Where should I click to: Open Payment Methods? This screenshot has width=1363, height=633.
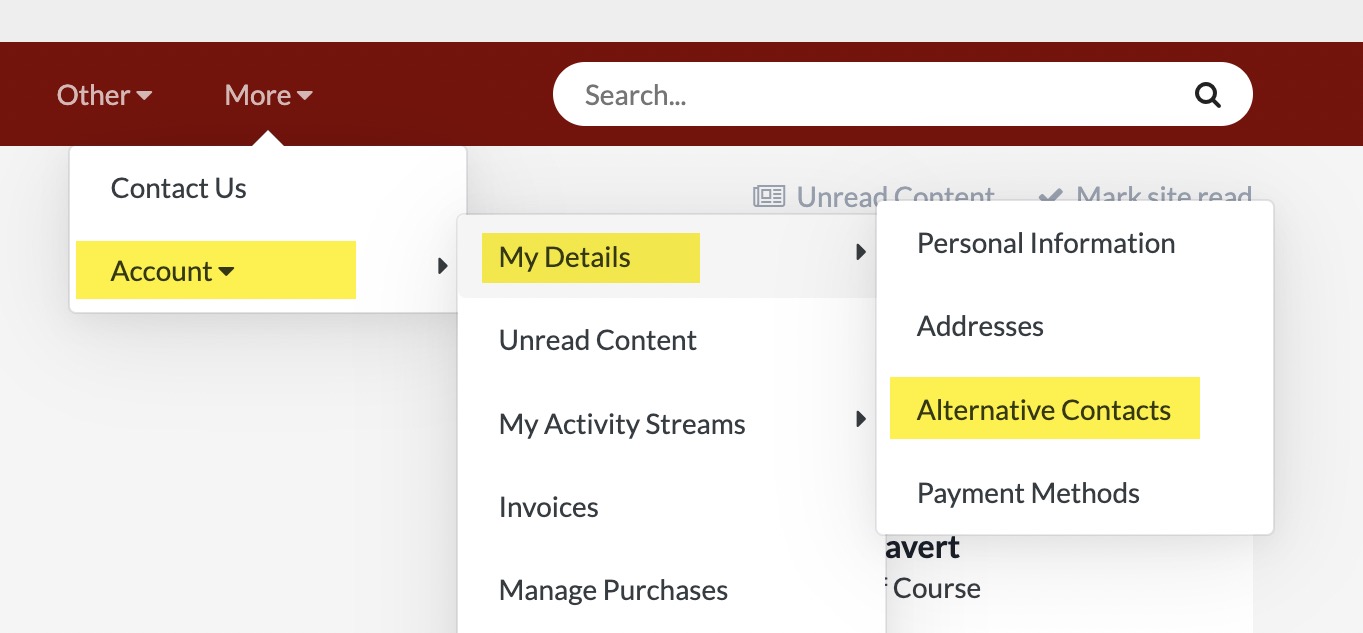pos(1028,493)
